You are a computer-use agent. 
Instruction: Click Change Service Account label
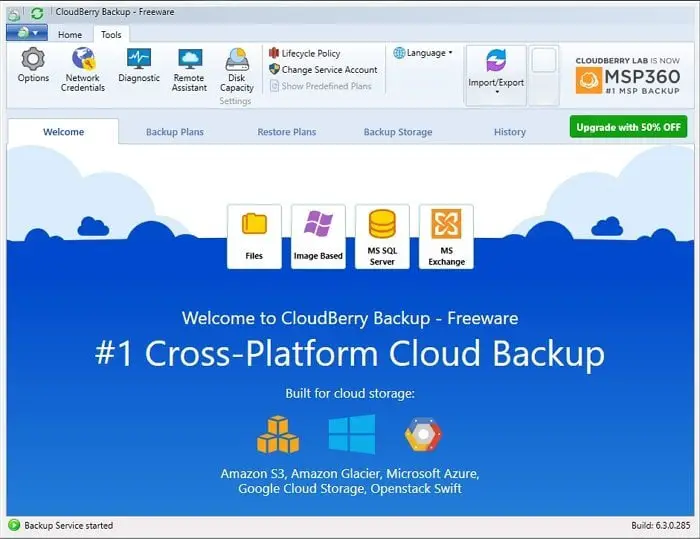[329, 70]
